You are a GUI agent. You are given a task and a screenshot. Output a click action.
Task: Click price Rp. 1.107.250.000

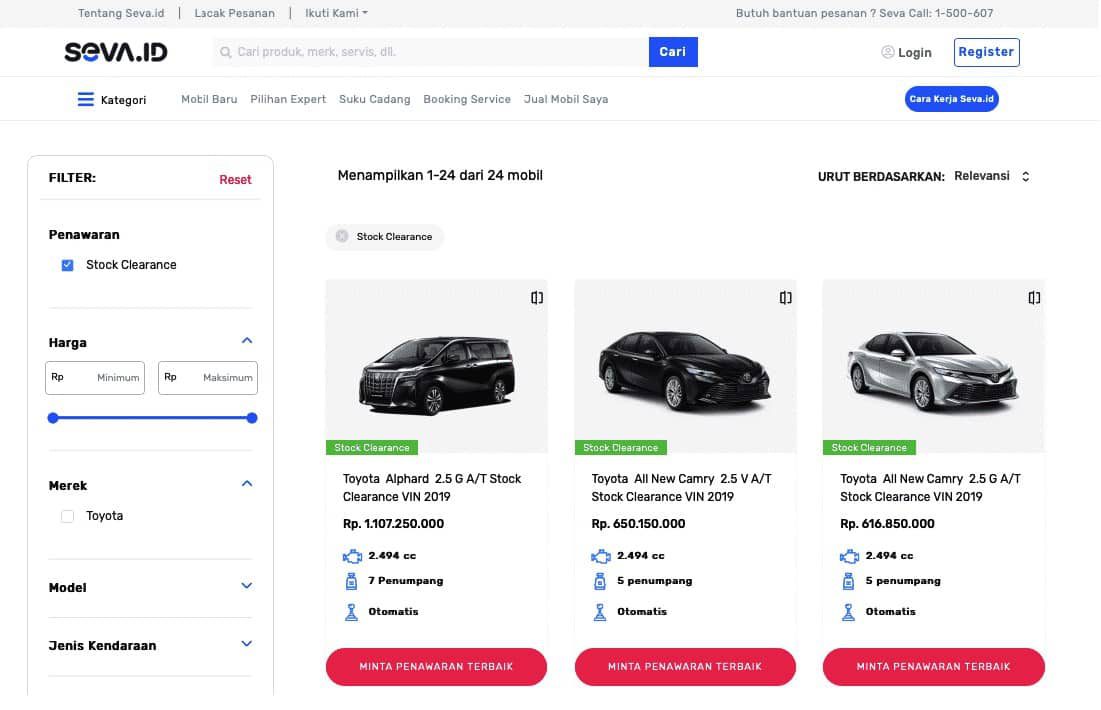click(393, 524)
